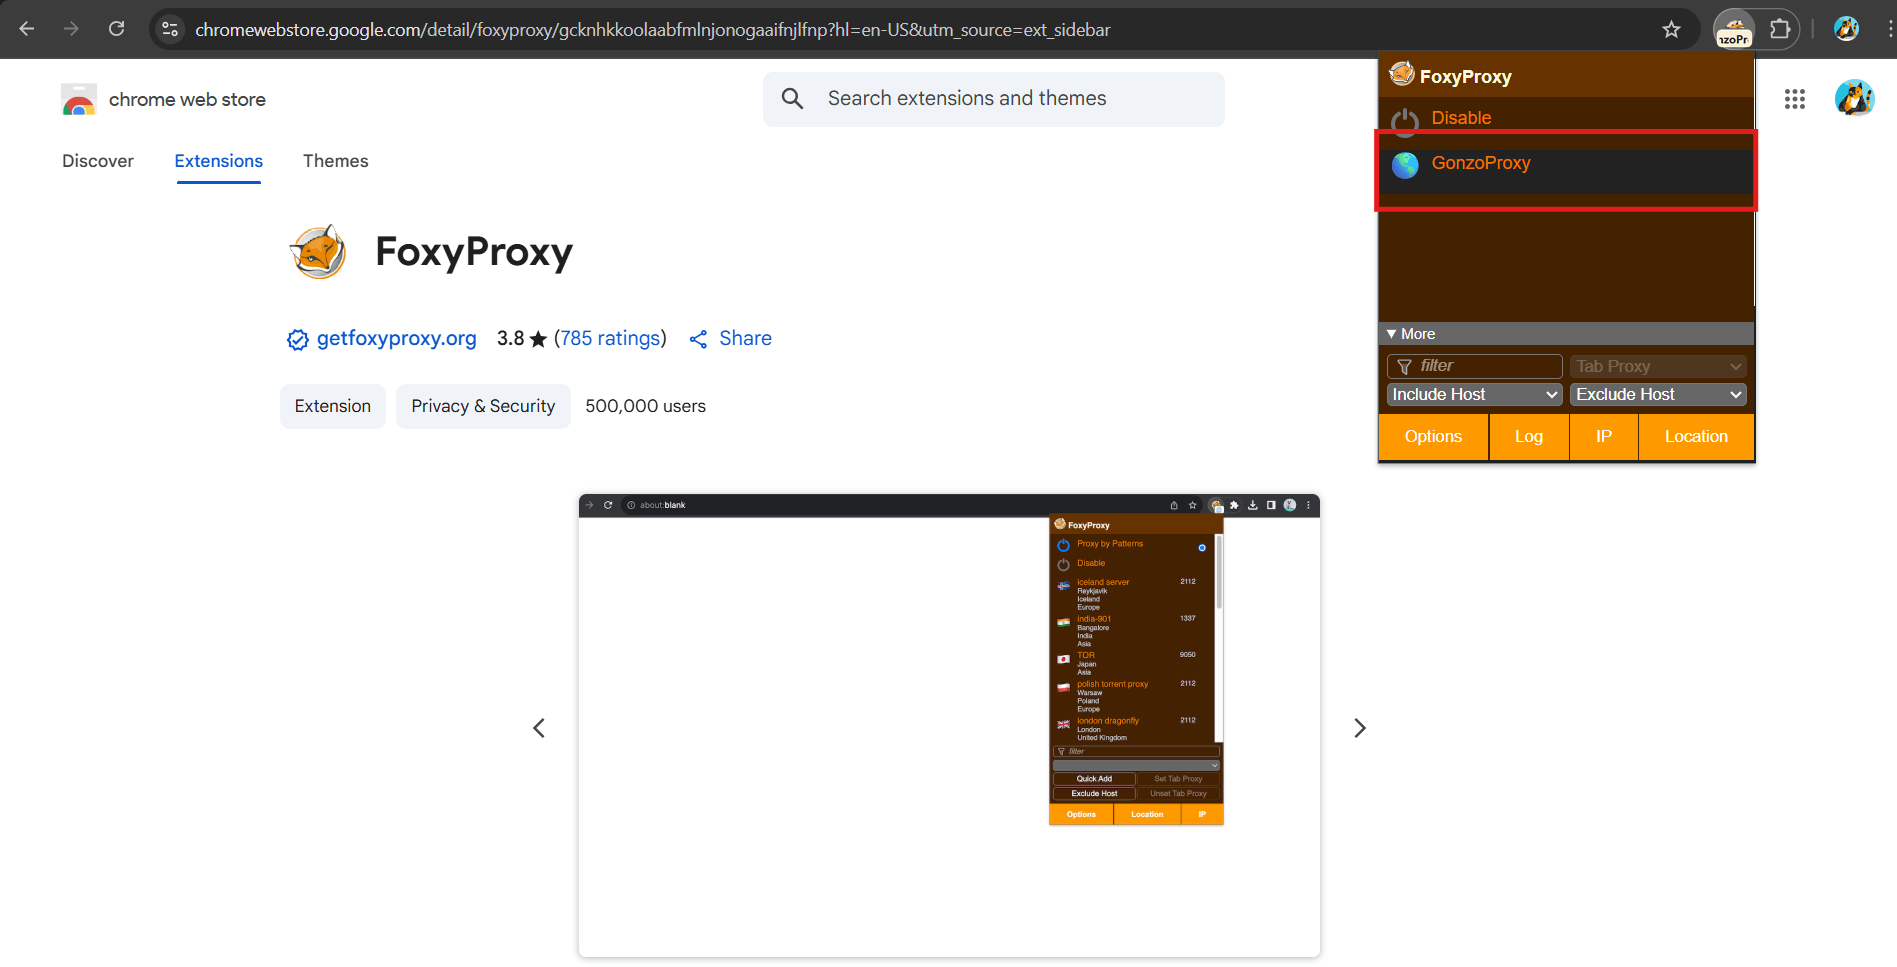The image size is (1897, 967).
Task: Click the chrome web store title text
Action: click(187, 100)
